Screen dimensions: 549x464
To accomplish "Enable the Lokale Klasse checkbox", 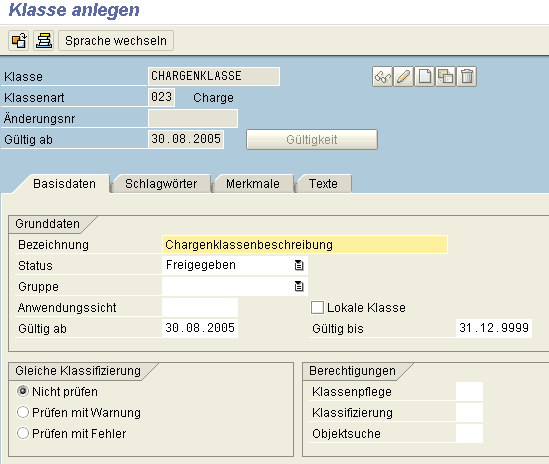I will click(x=317, y=307).
